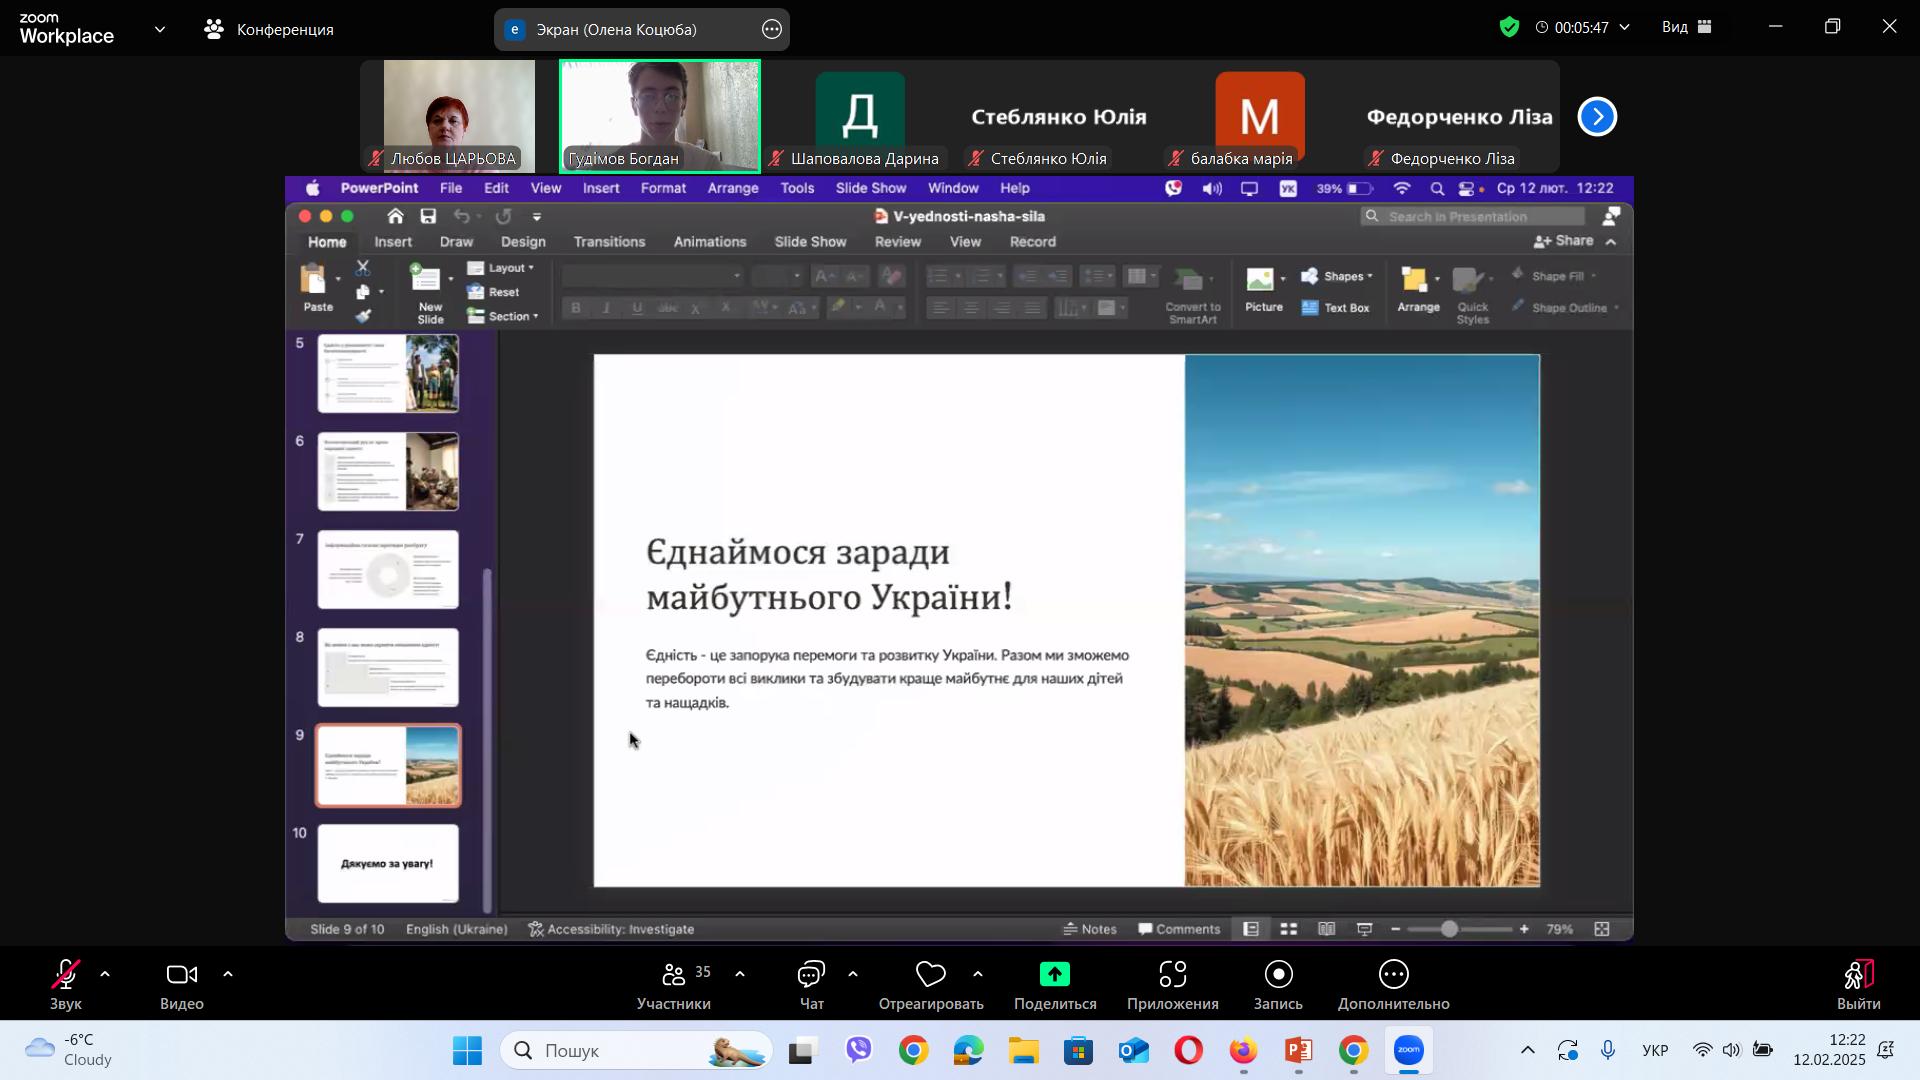This screenshot has height=1080, width=1920.
Task: Show next participants with blue arrow
Action: (1597, 117)
